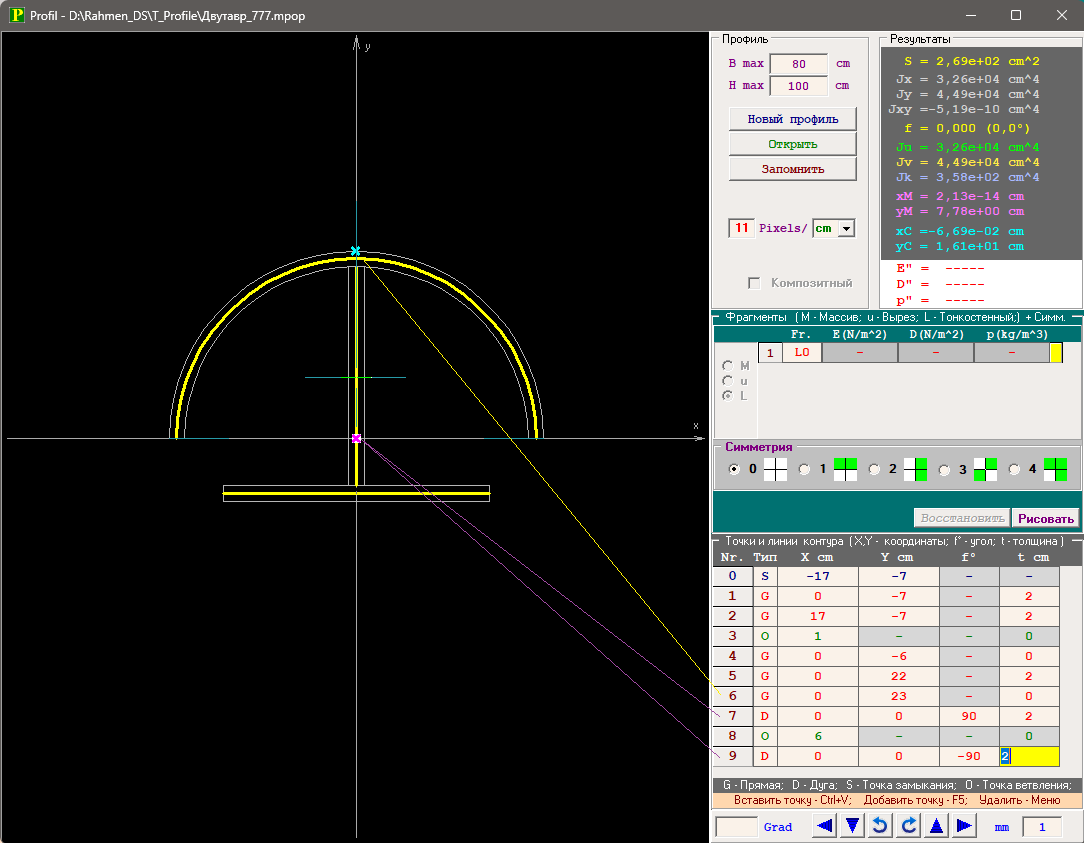Click the up arrow move button

click(937, 826)
